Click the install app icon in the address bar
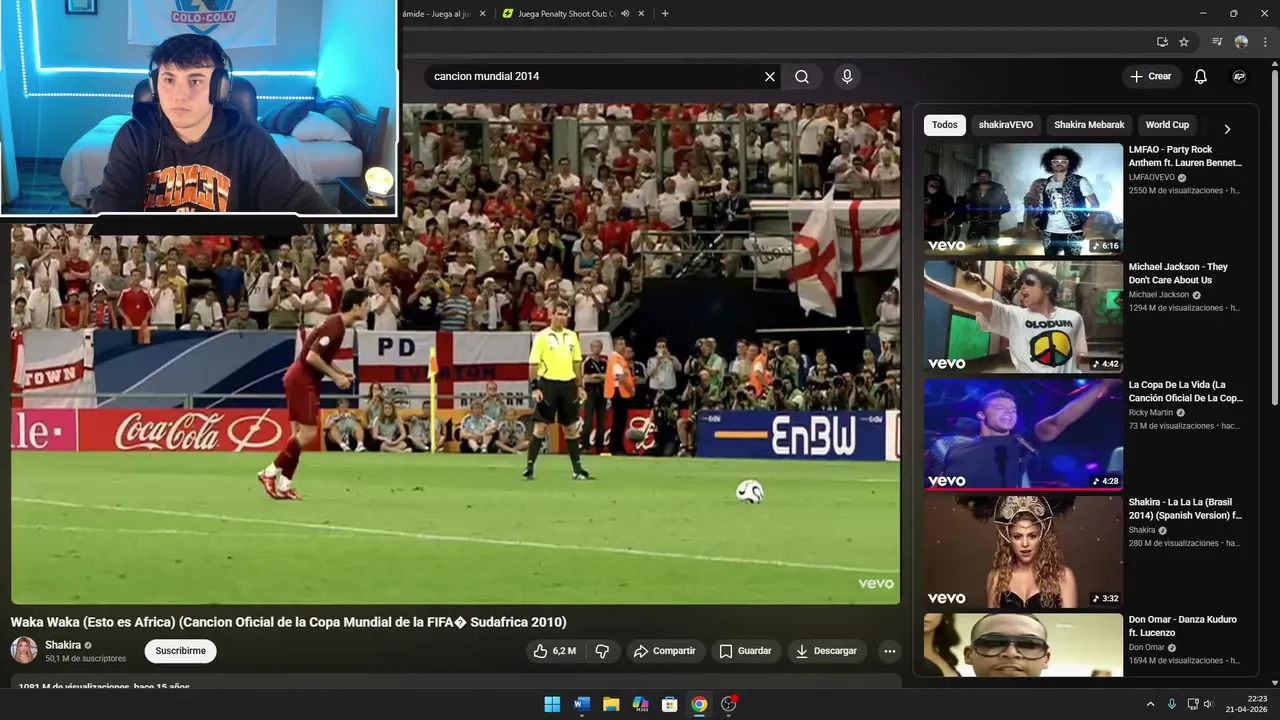 click(x=1162, y=42)
